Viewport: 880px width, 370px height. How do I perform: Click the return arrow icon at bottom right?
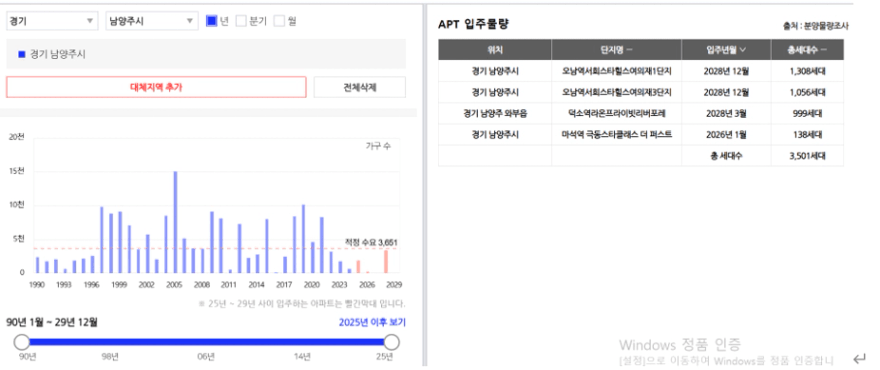[x=859, y=358]
